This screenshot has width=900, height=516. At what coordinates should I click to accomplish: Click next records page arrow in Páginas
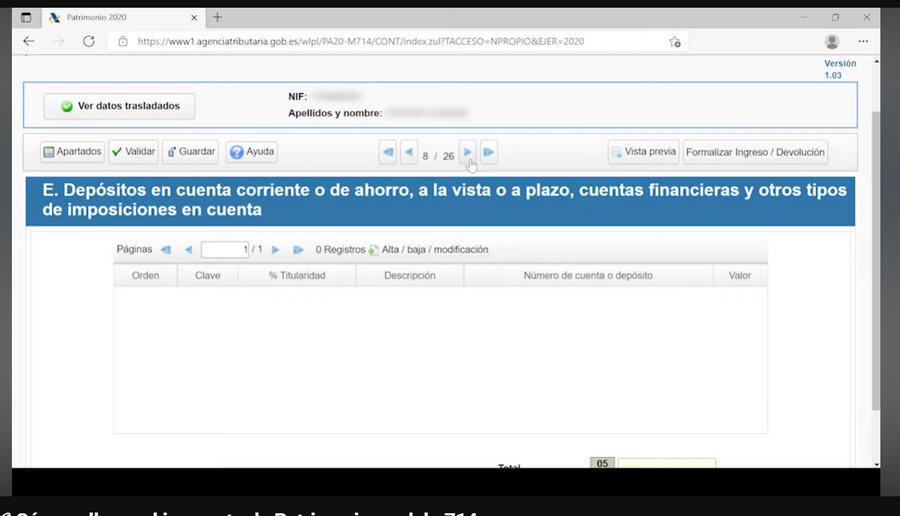276,250
